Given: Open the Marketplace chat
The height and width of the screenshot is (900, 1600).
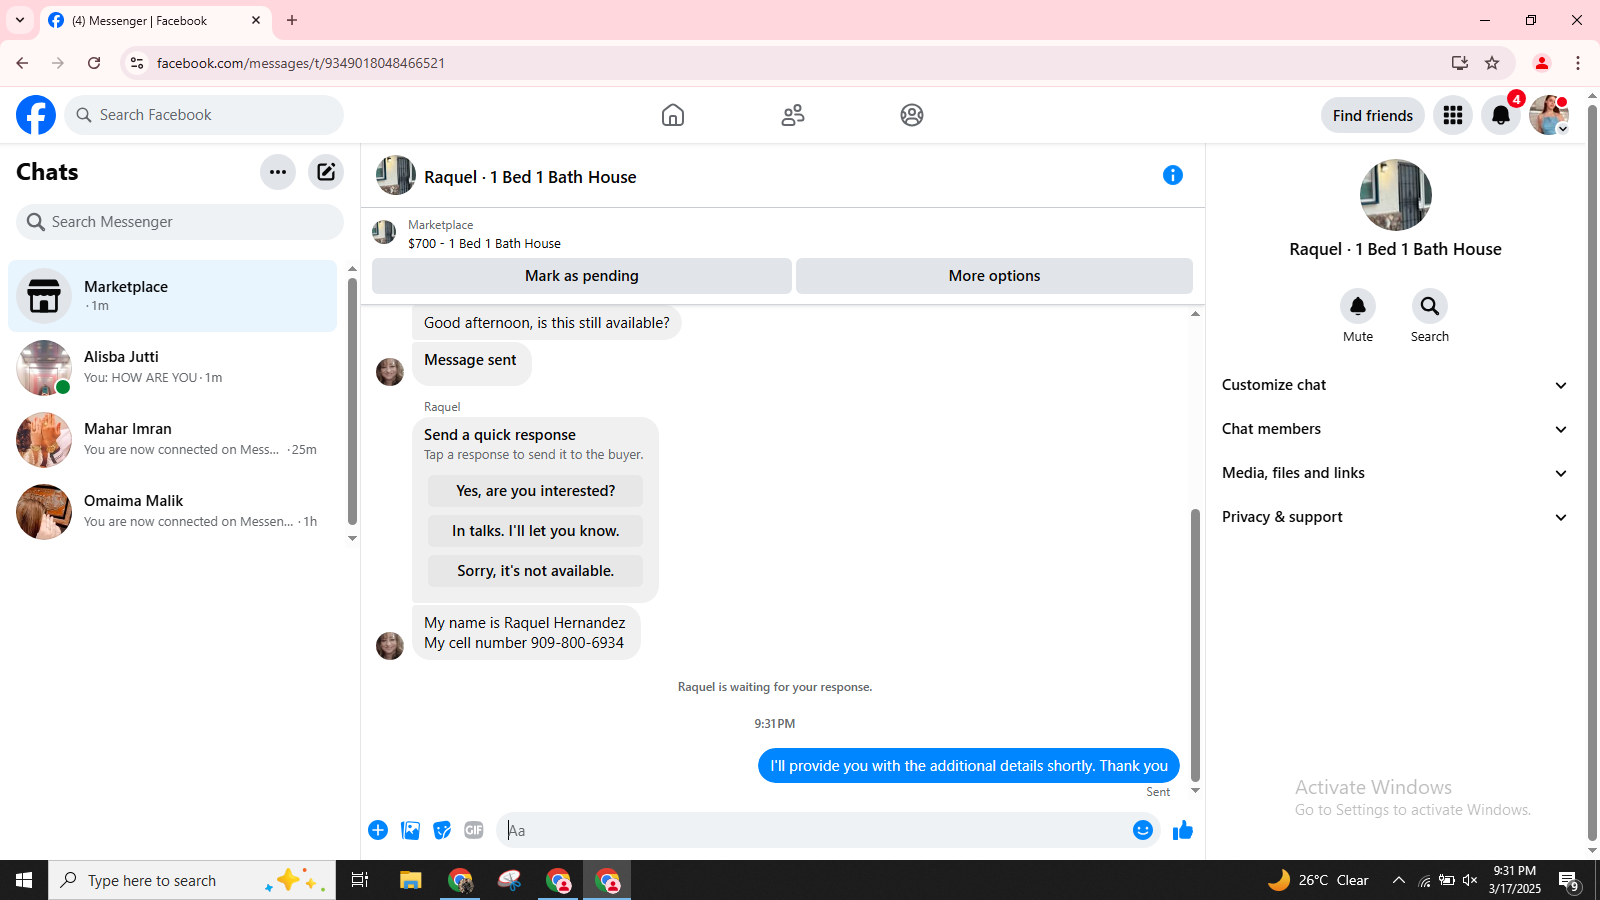Looking at the screenshot, I should 172,296.
